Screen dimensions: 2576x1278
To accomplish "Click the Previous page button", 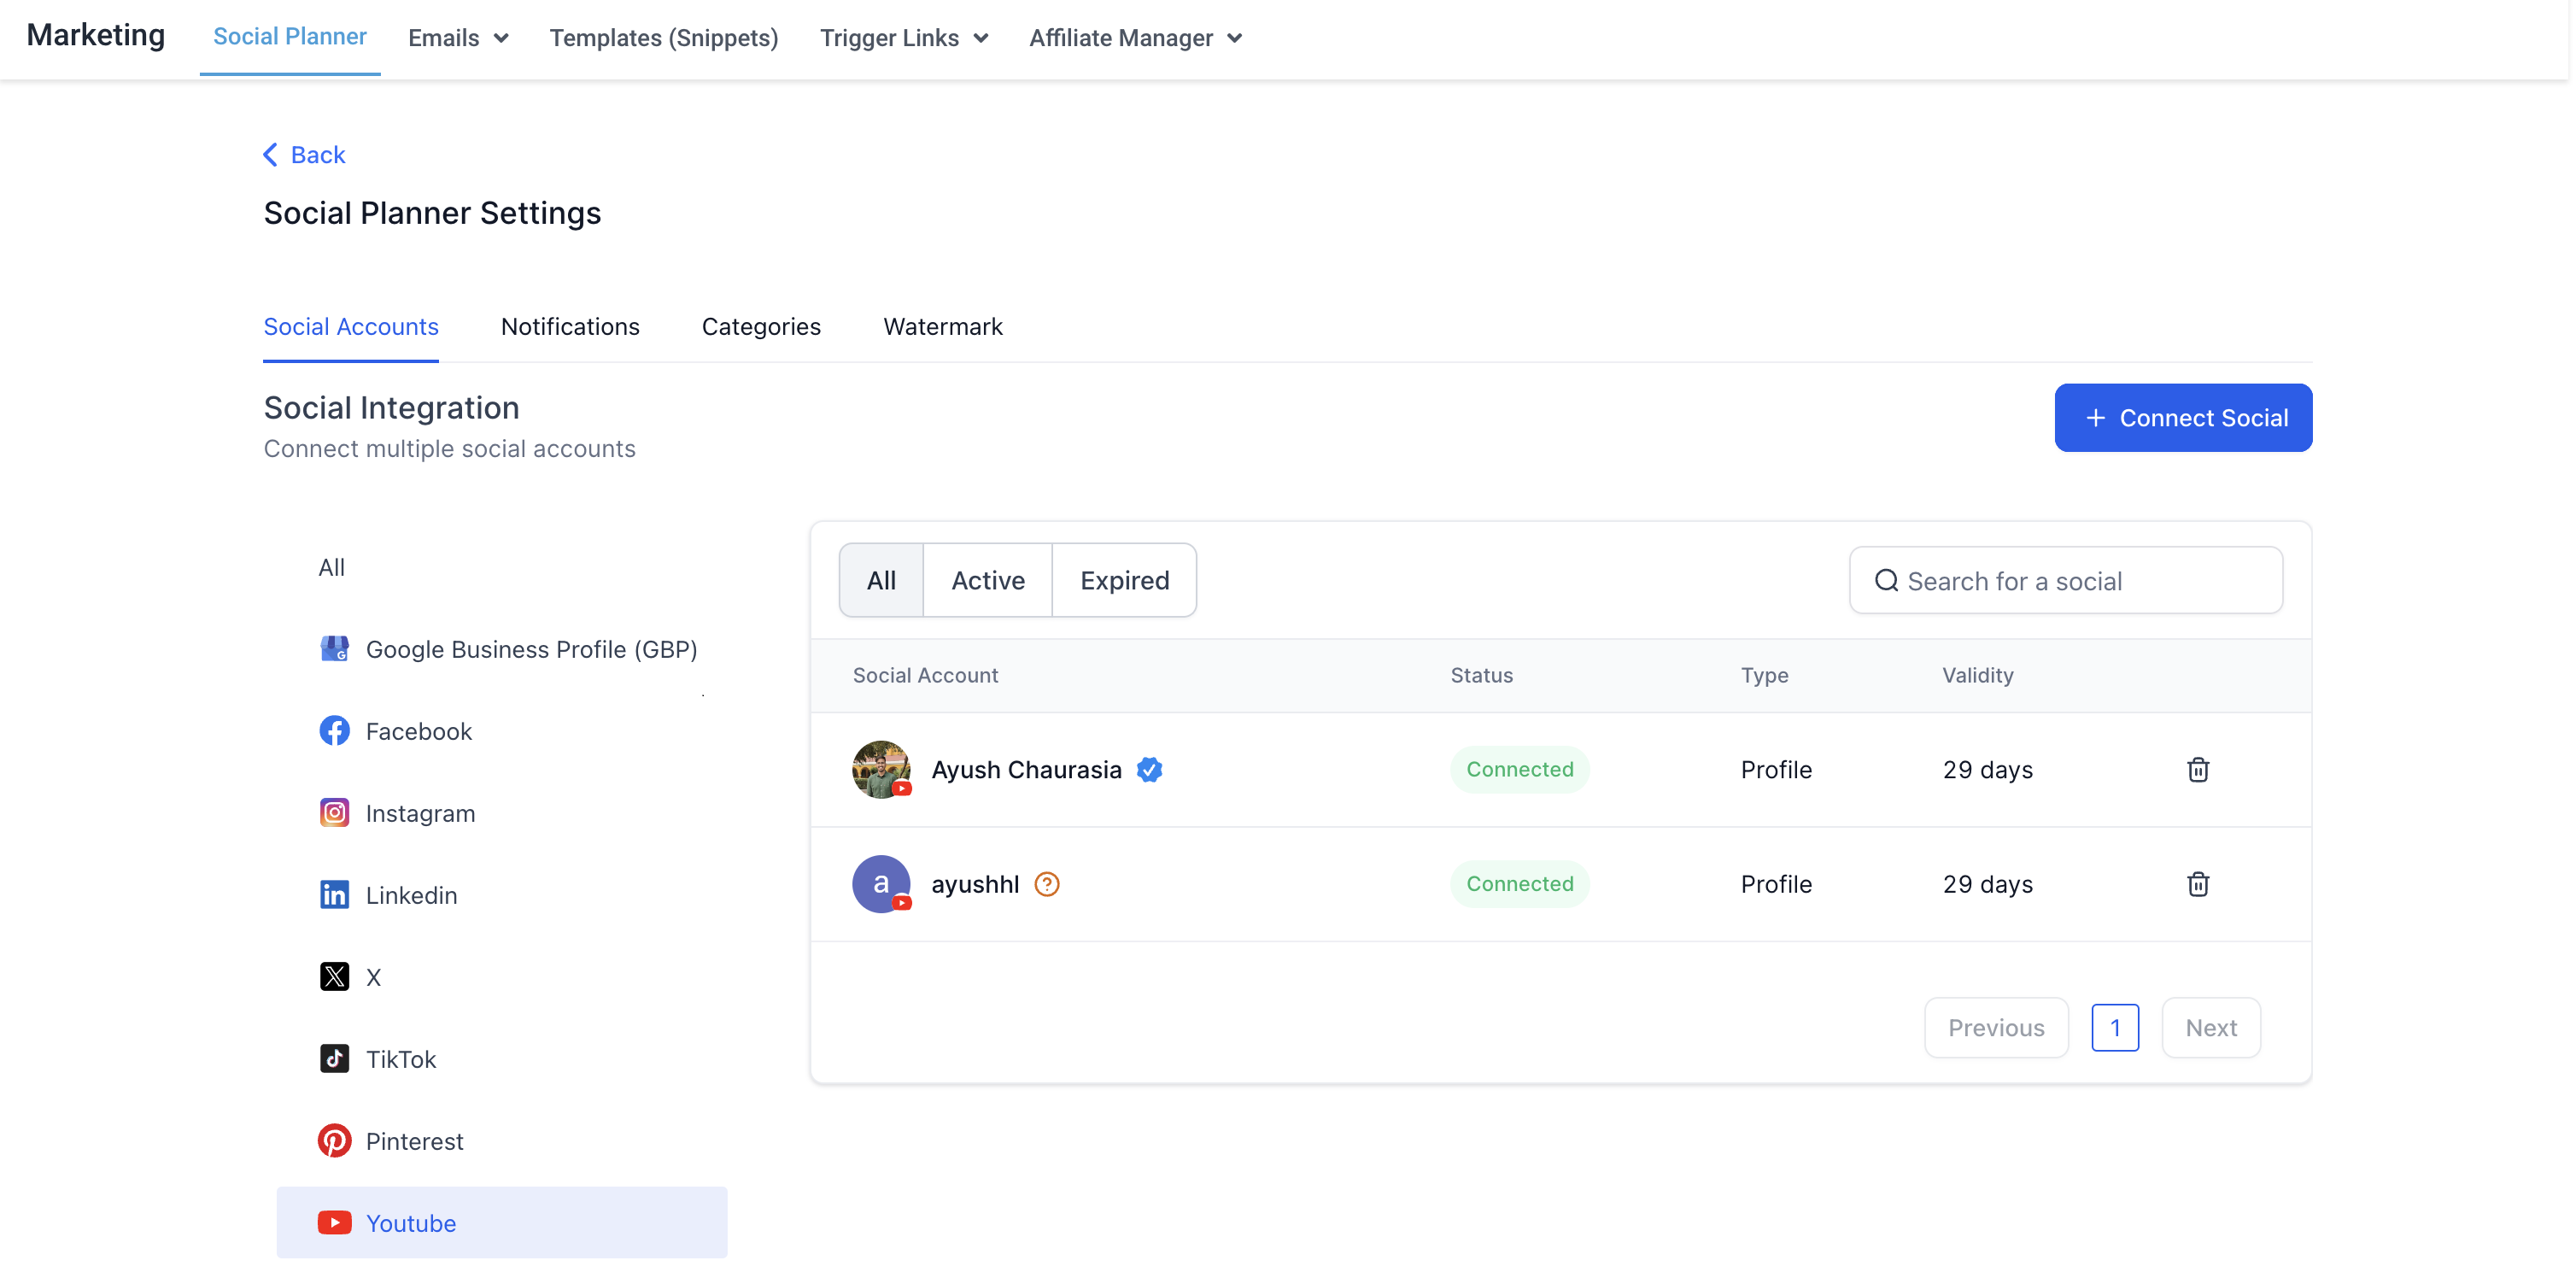I will 1996,1028.
